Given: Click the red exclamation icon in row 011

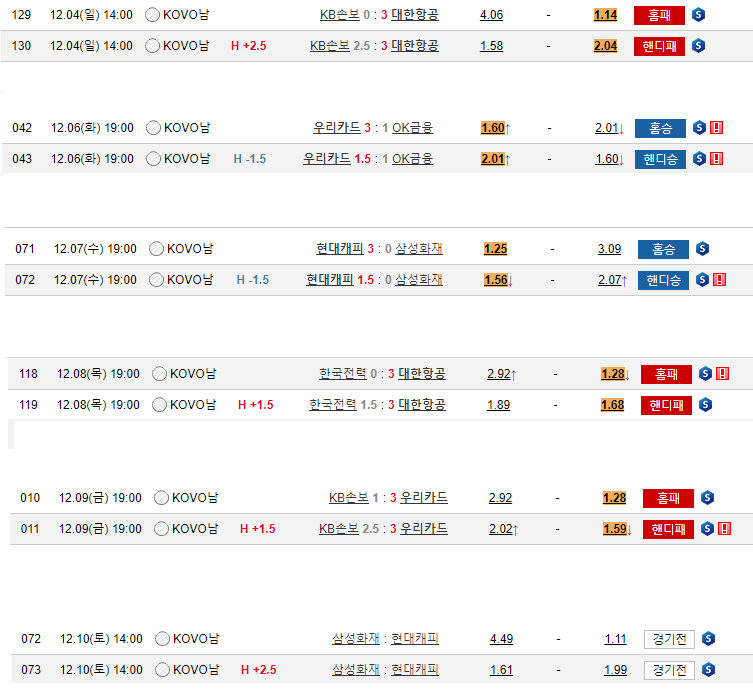Looking at the screenshot, I should tap(723, 529).
